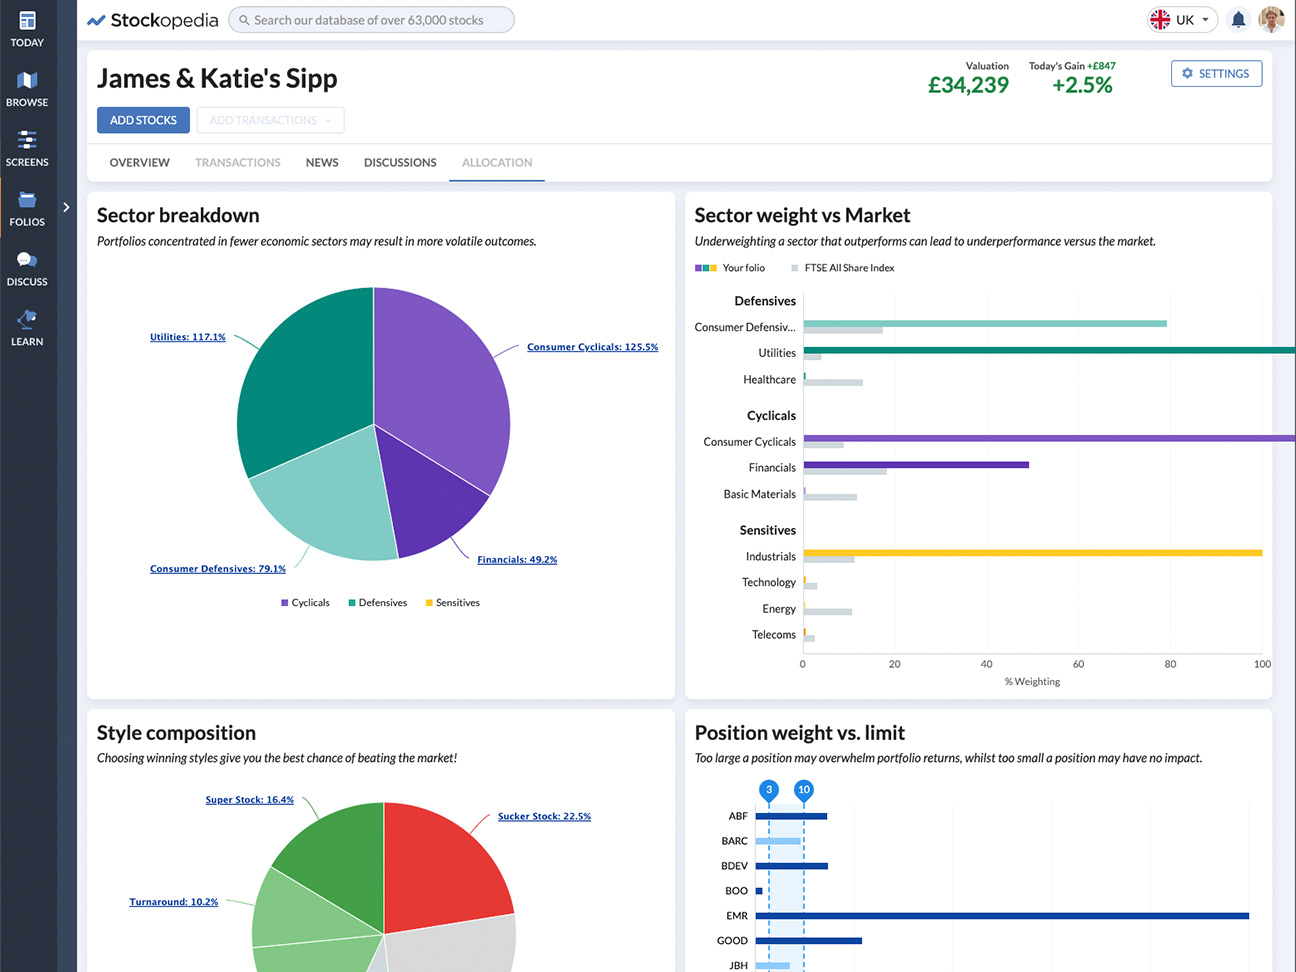This screenshot has width=1296, height=972.
Task: Click the yellow Industrials bar
Action: click(1033, 552)
